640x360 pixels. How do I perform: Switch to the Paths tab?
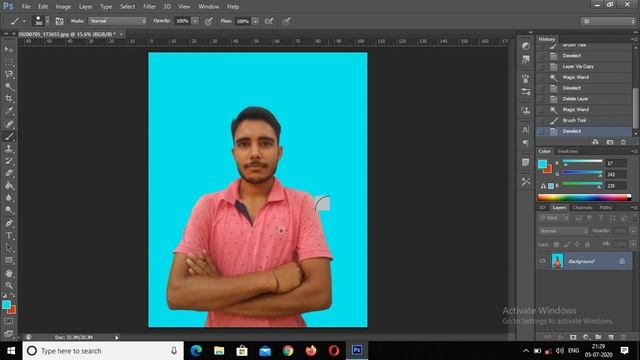[605, 208]
